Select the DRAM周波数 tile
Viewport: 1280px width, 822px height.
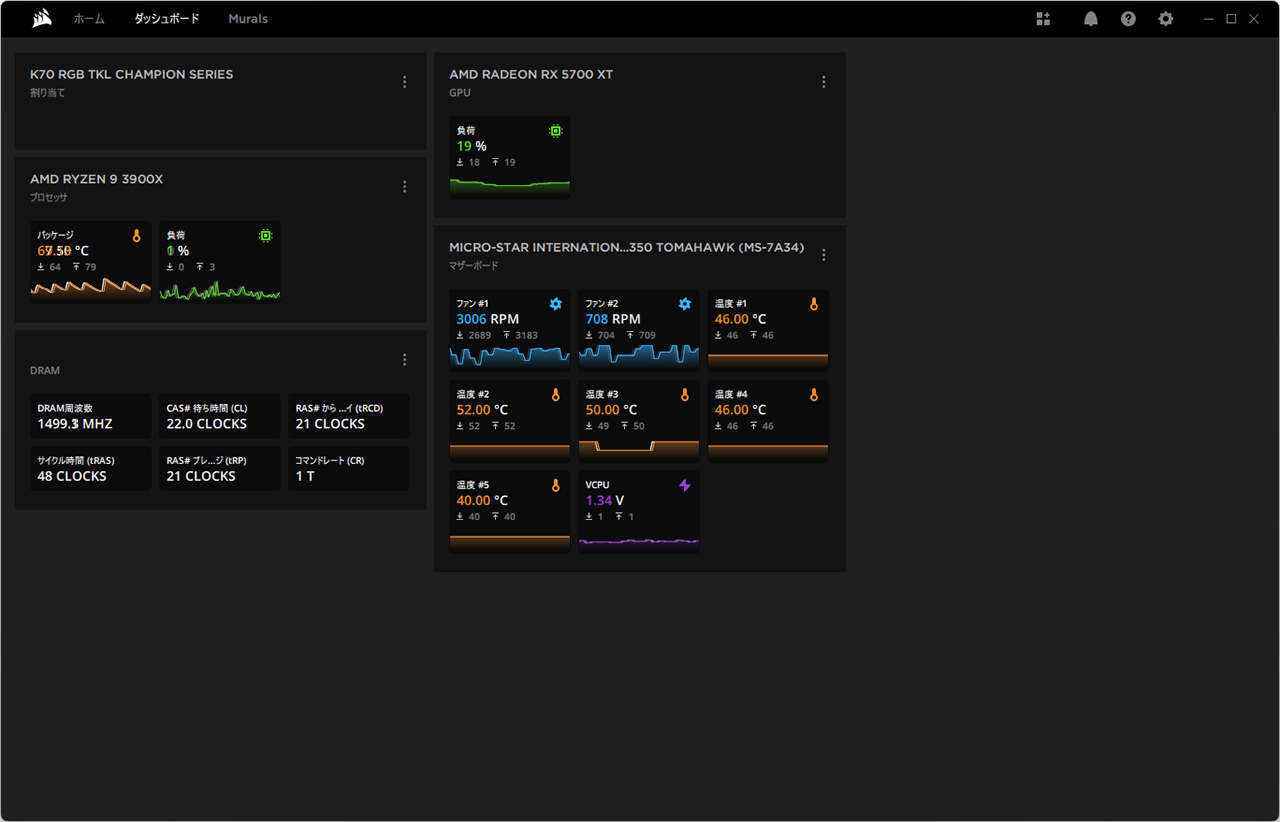91,416
